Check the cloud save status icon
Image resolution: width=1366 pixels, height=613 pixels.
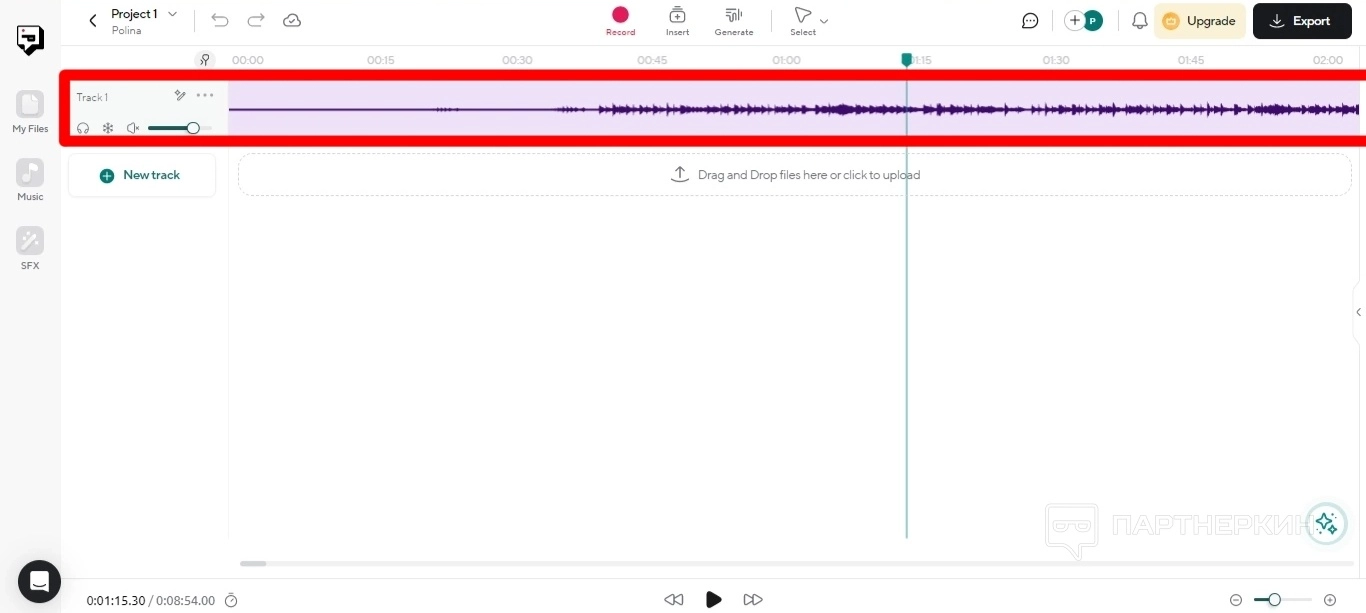(x=292, y=20)
